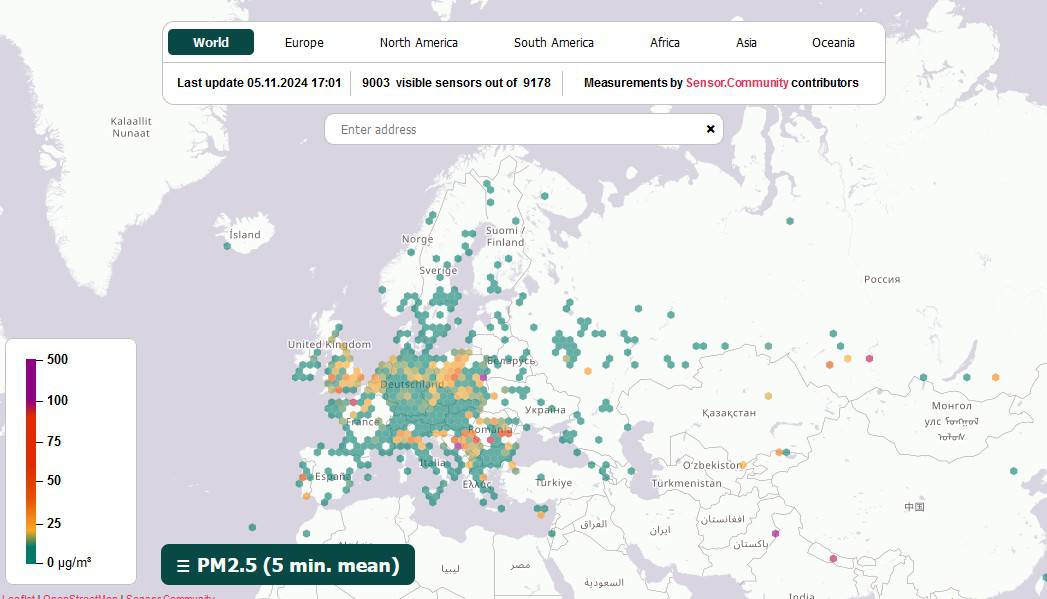Open the PM2.5 hamburger menu icon

click(183, 566)
